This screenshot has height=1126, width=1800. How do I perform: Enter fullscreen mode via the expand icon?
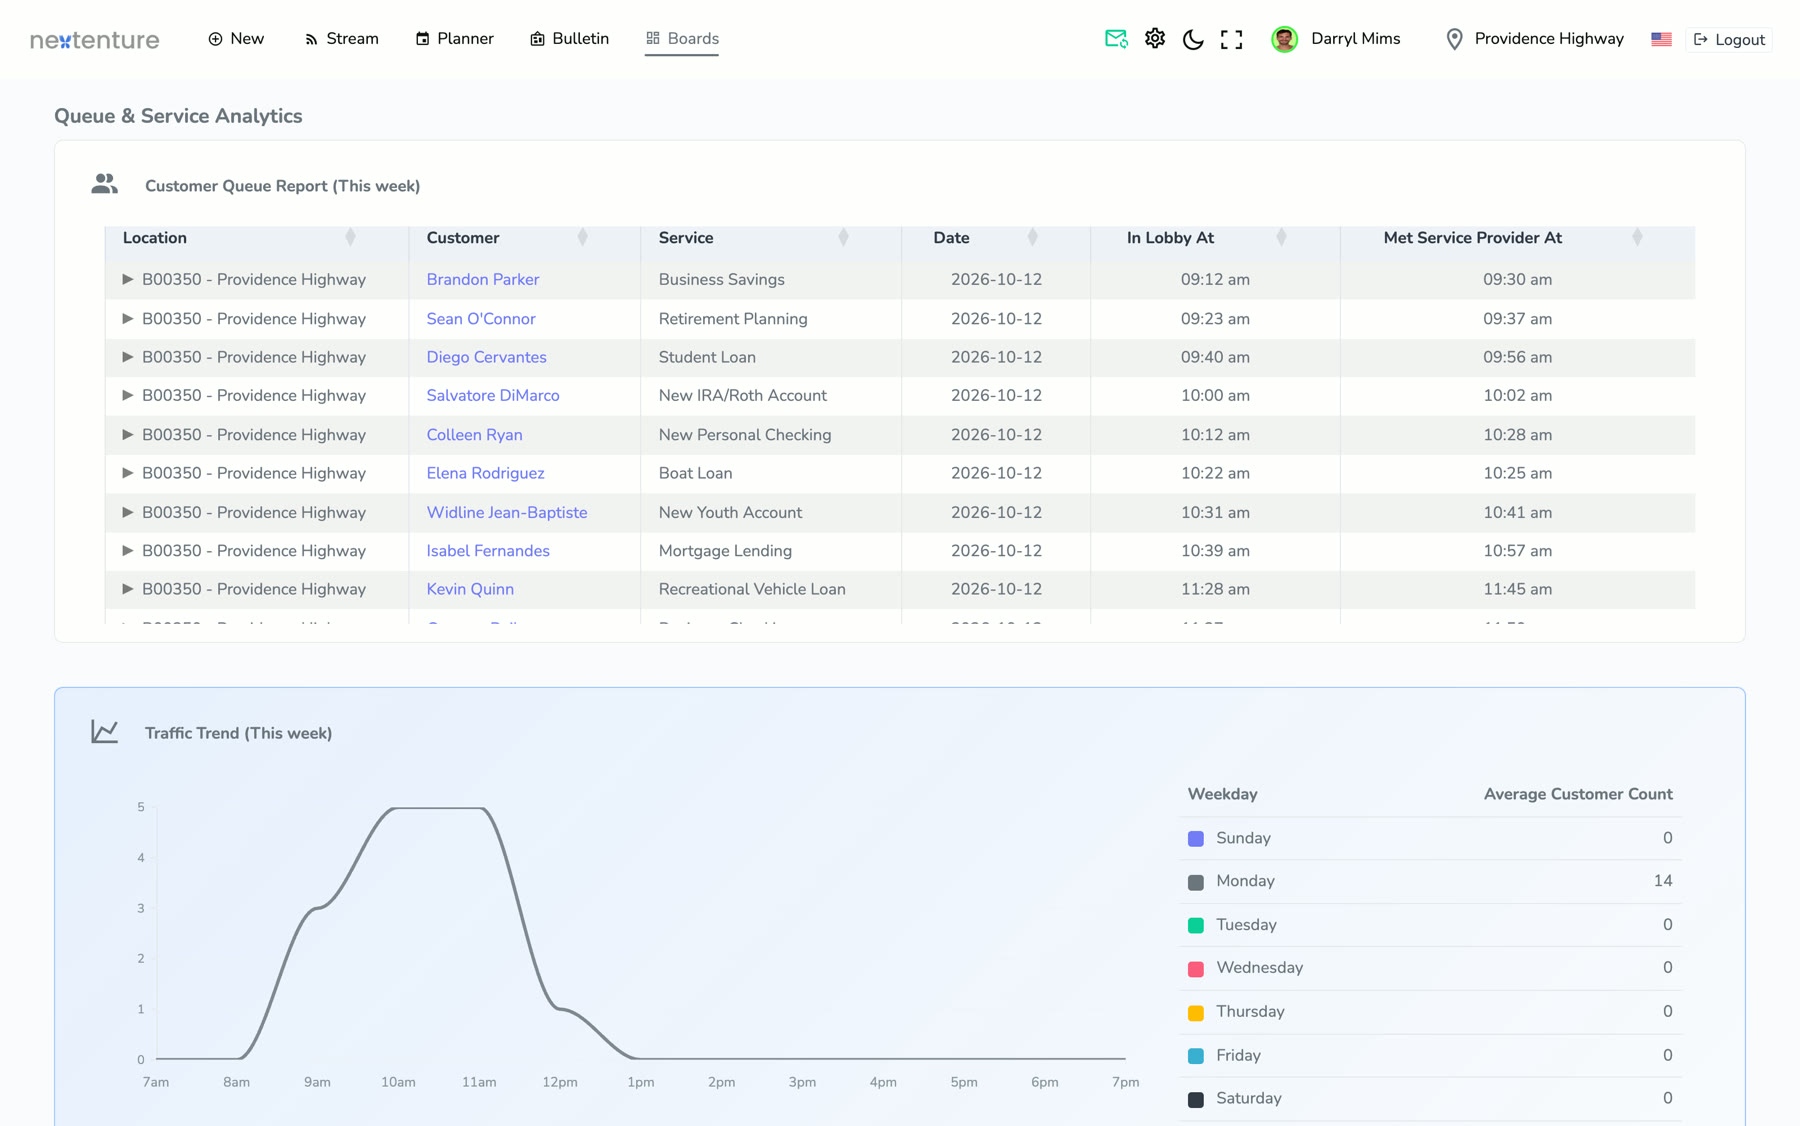pos(1232,39)
